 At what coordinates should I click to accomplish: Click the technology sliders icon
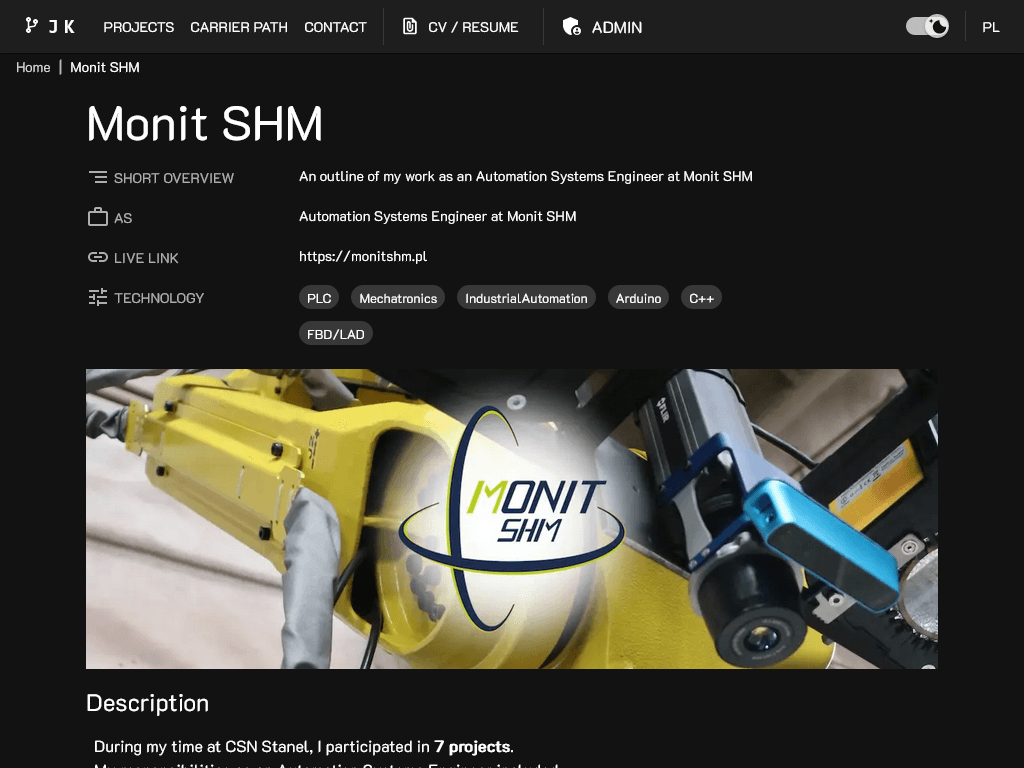point(98,298)
